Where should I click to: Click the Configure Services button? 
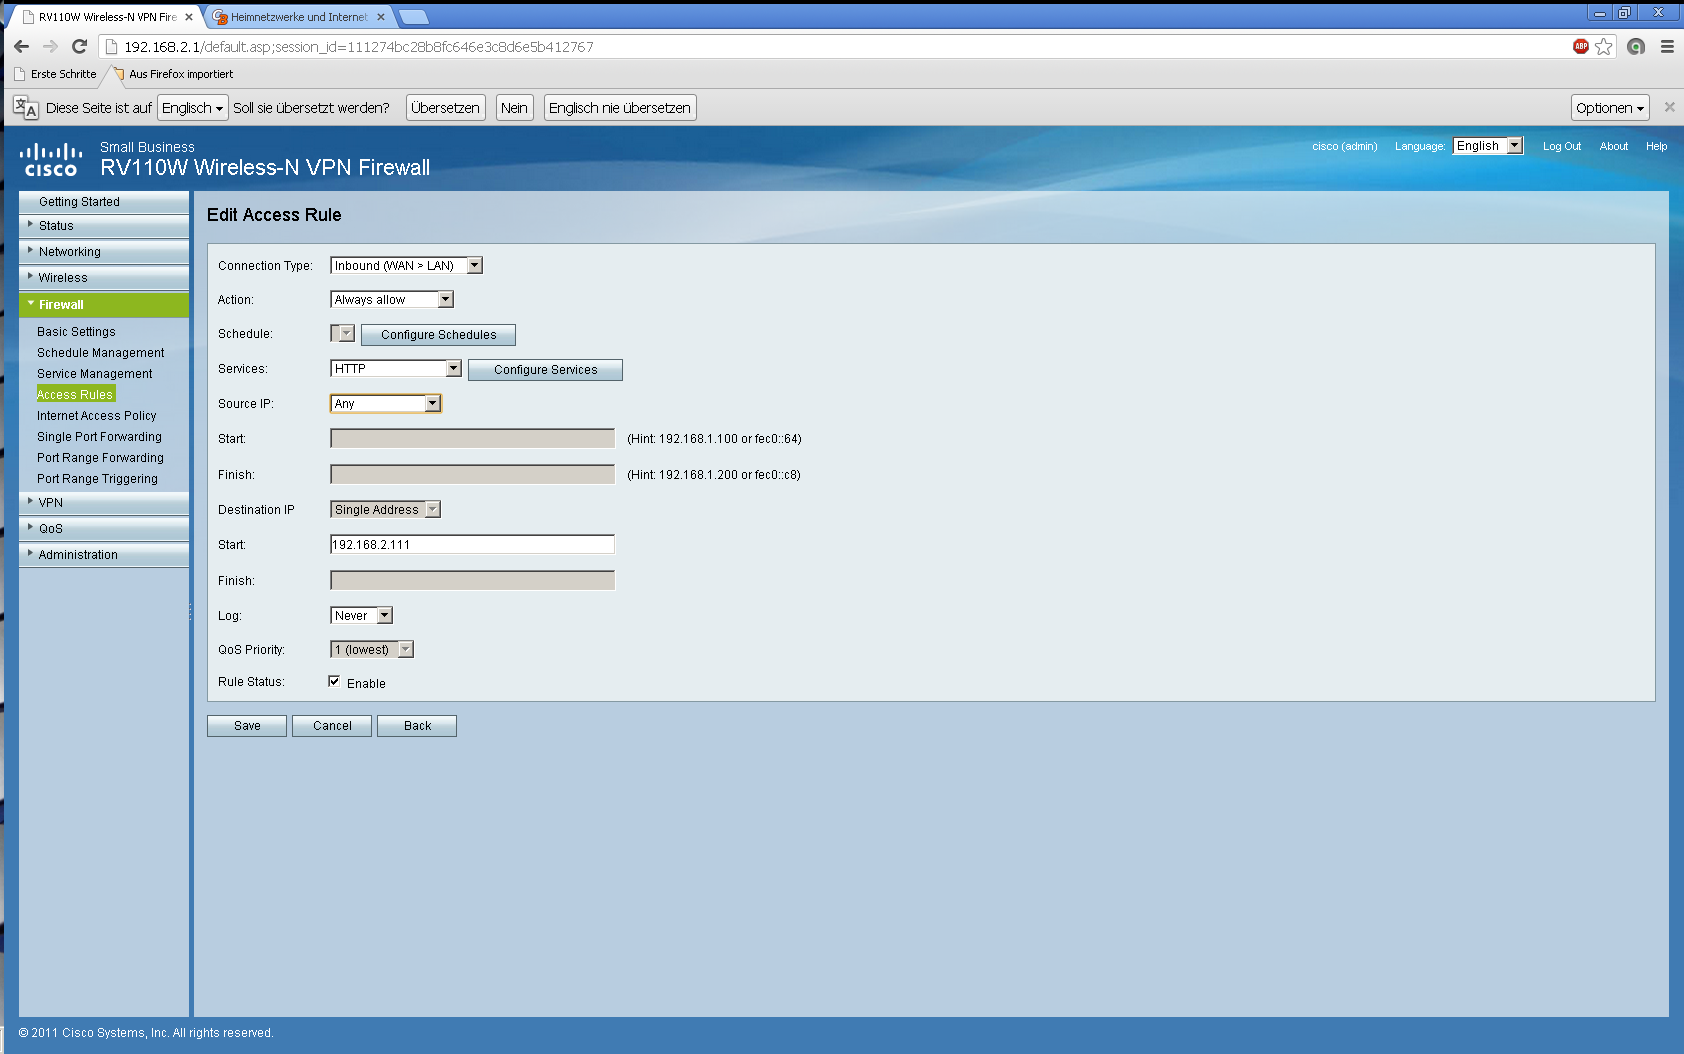point(545,370)
